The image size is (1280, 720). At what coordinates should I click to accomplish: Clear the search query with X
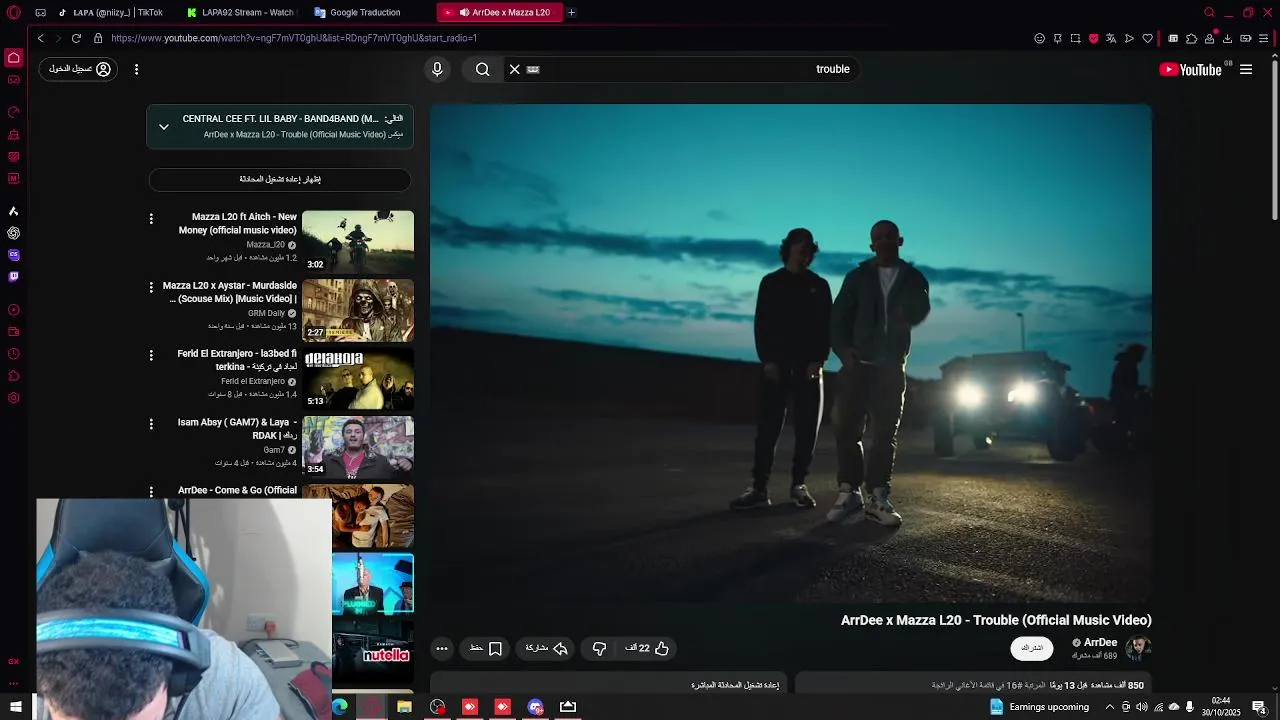[x=515, y=69]
